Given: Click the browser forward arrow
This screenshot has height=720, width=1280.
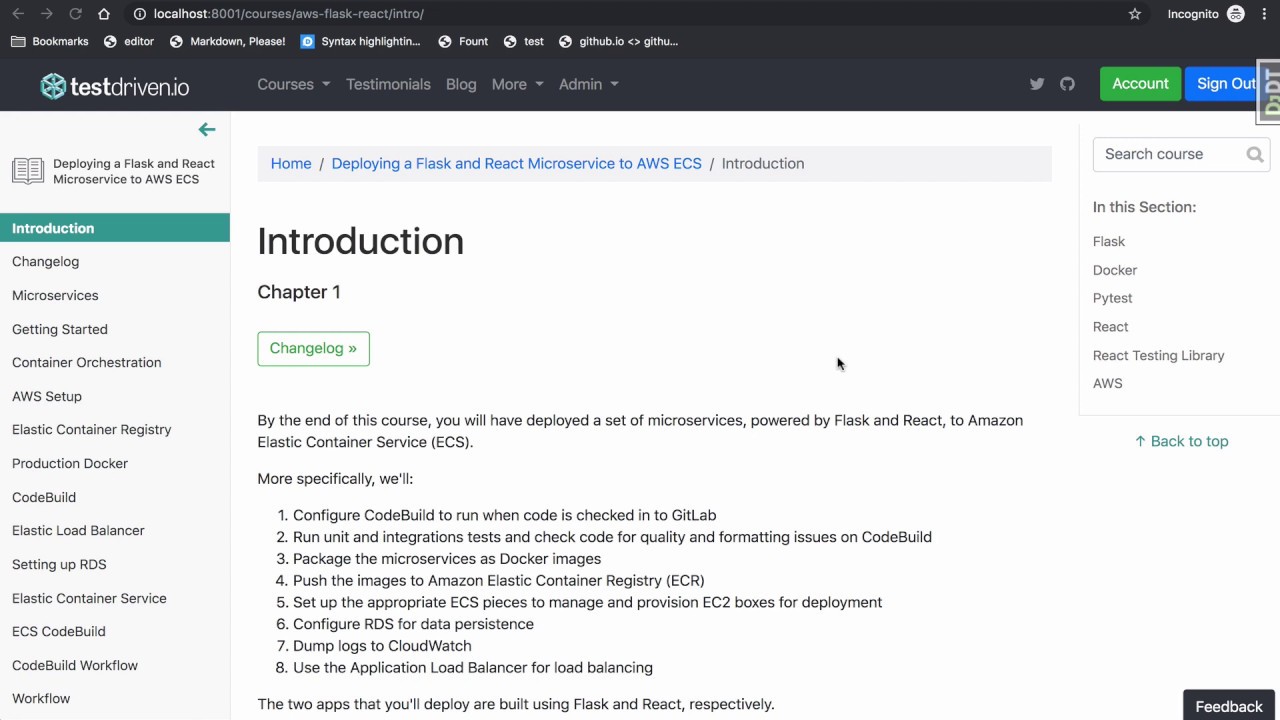Looking at the screenshot, I should (46, 14).
